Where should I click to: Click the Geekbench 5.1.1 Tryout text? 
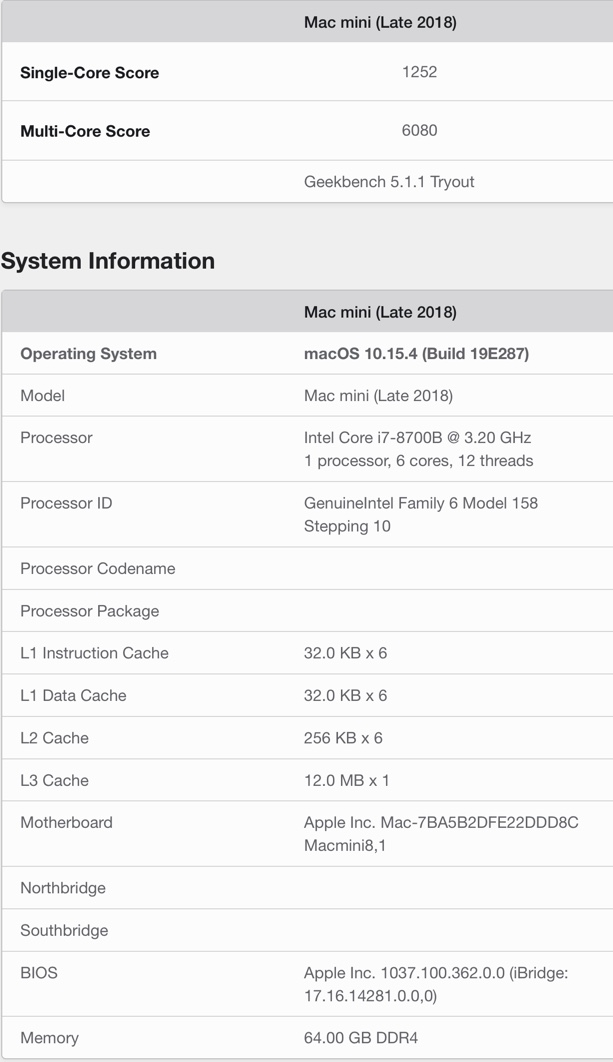pyautogui.click(x=389, y=182)
